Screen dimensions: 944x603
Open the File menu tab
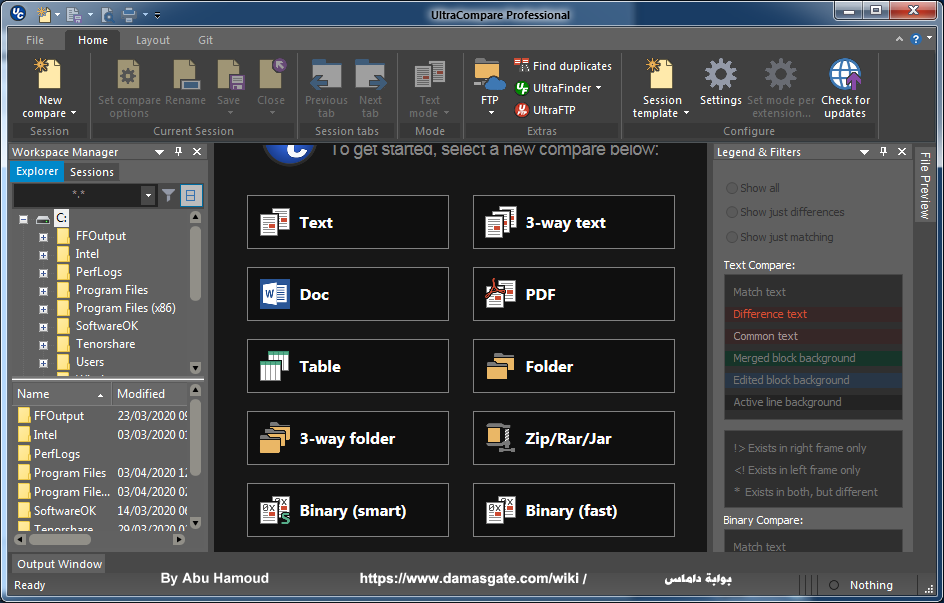click(35, 40)
